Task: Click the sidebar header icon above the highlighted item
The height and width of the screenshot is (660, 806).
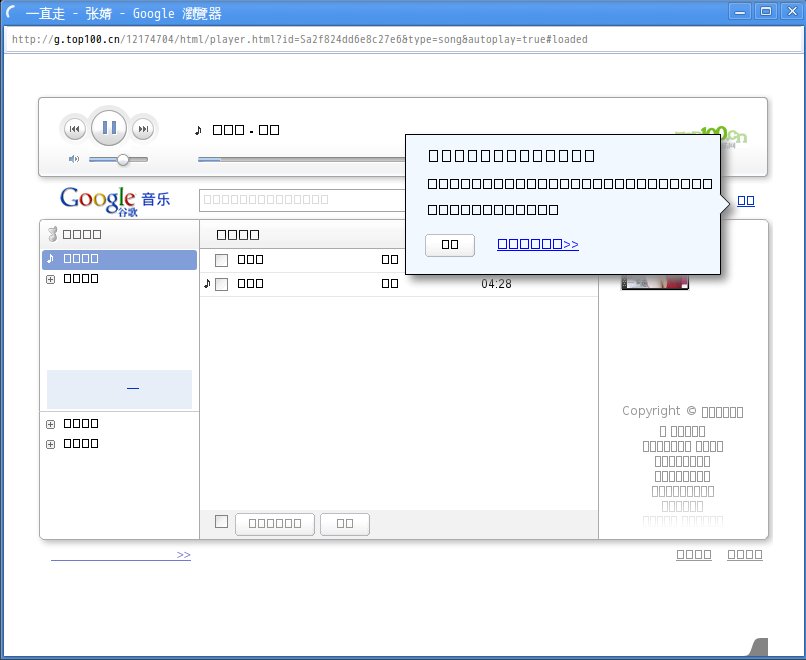Action: pos(52,234)
